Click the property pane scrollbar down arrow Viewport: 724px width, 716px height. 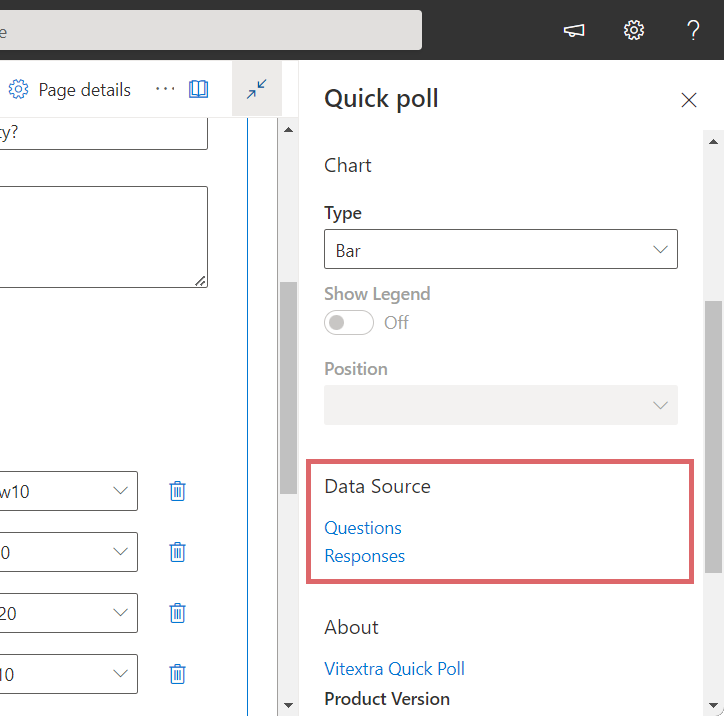click(x=713, y=705)
